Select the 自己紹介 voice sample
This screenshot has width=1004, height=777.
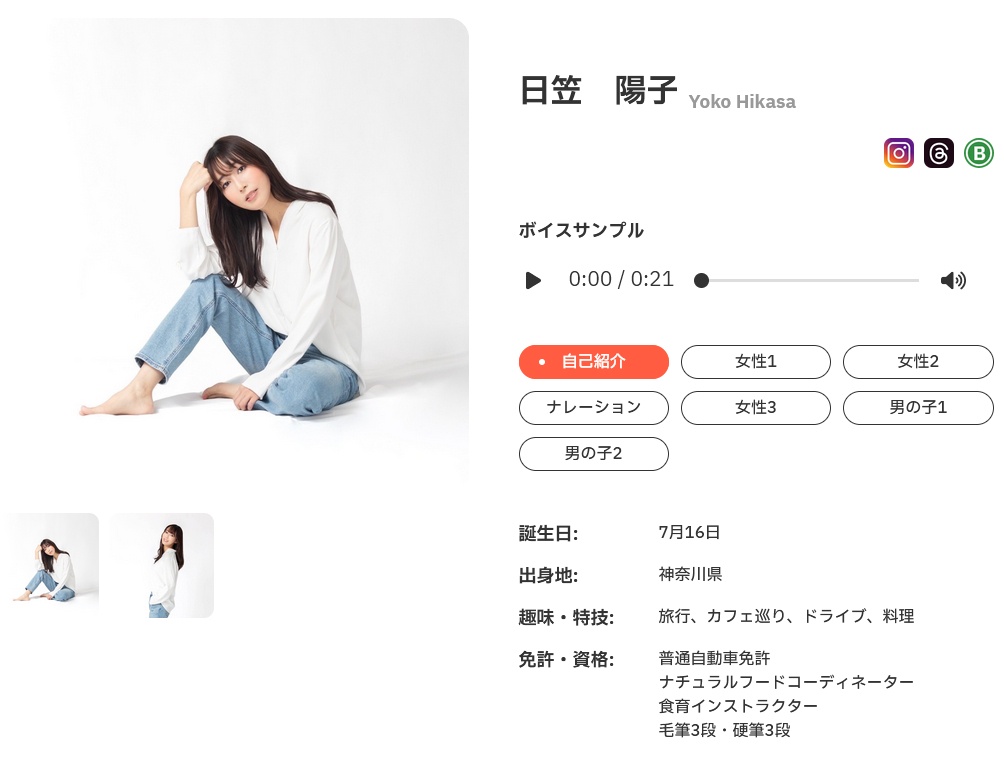point(594,361)
